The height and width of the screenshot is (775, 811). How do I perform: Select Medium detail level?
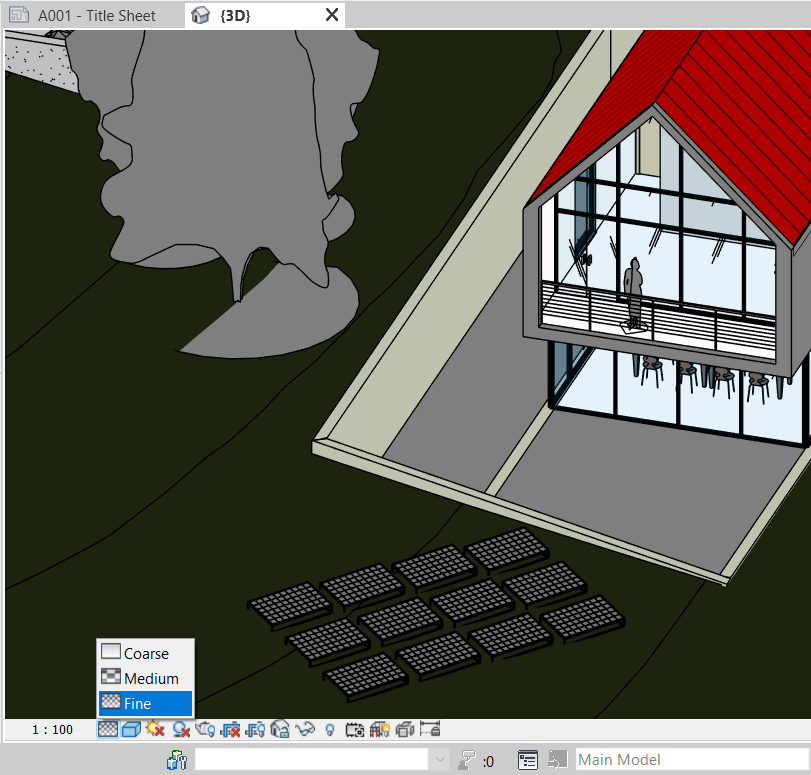coord(144,677)
